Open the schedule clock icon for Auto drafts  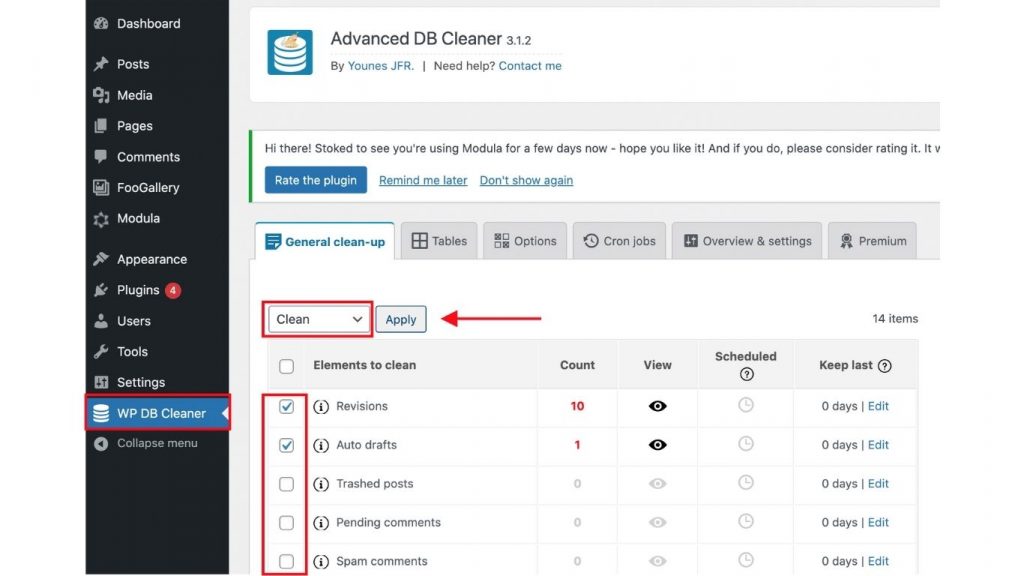[746, 445]
